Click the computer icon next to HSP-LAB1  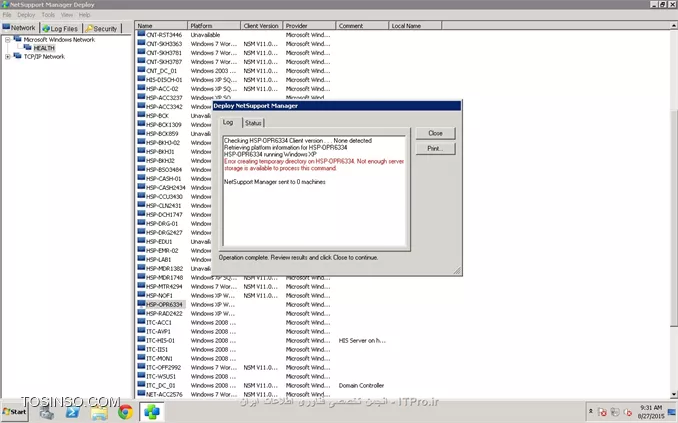pos(141,259)
